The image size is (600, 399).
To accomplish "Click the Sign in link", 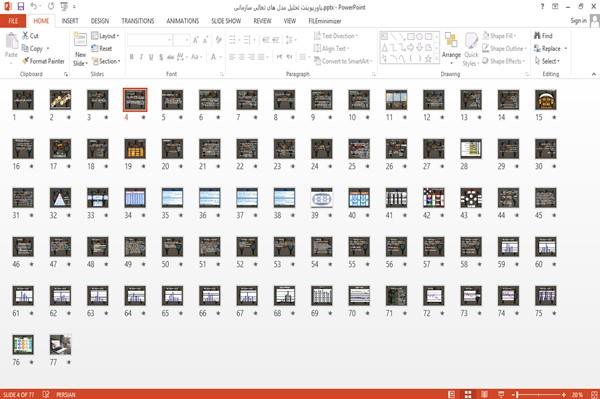I will pos(578,21).
